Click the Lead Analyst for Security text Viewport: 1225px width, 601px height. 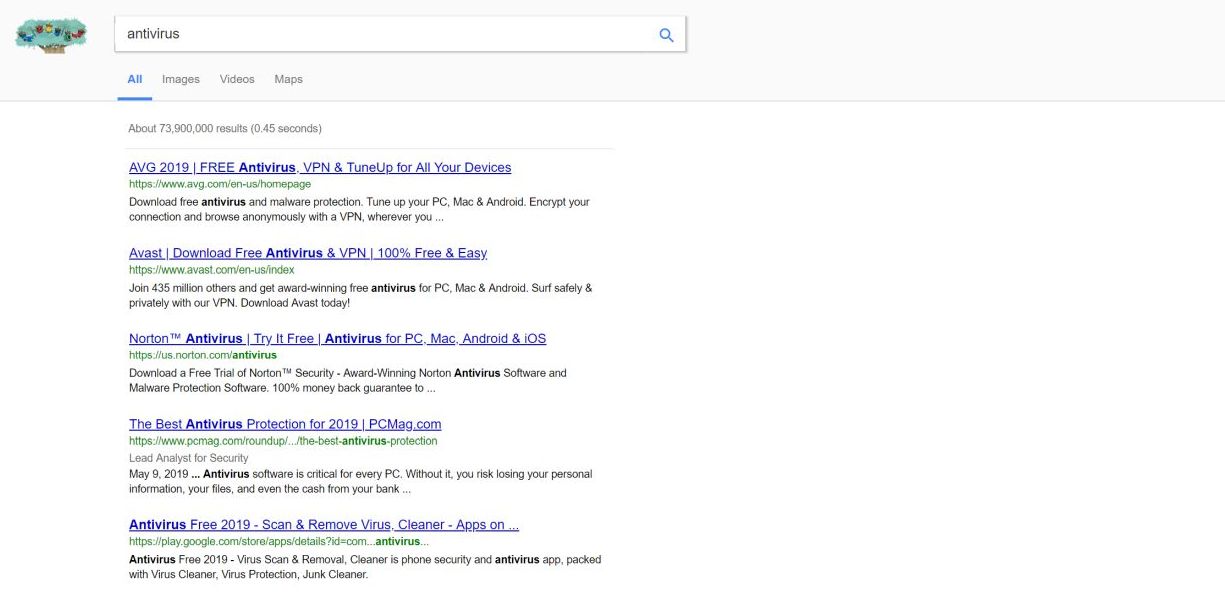(x=189, y=458)
